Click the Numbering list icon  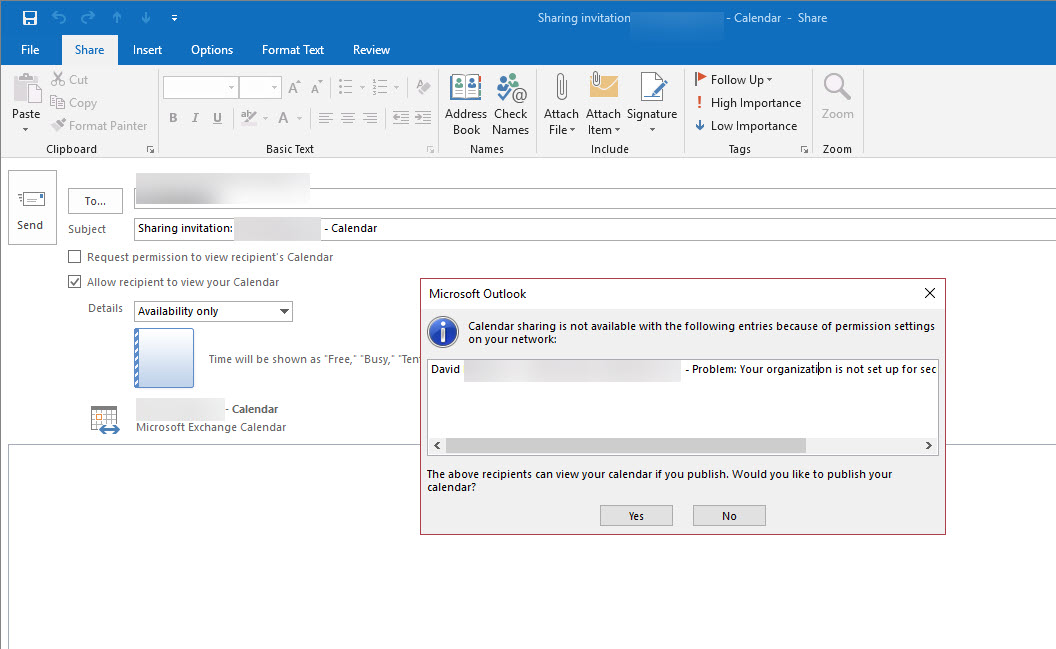(381, 87)
